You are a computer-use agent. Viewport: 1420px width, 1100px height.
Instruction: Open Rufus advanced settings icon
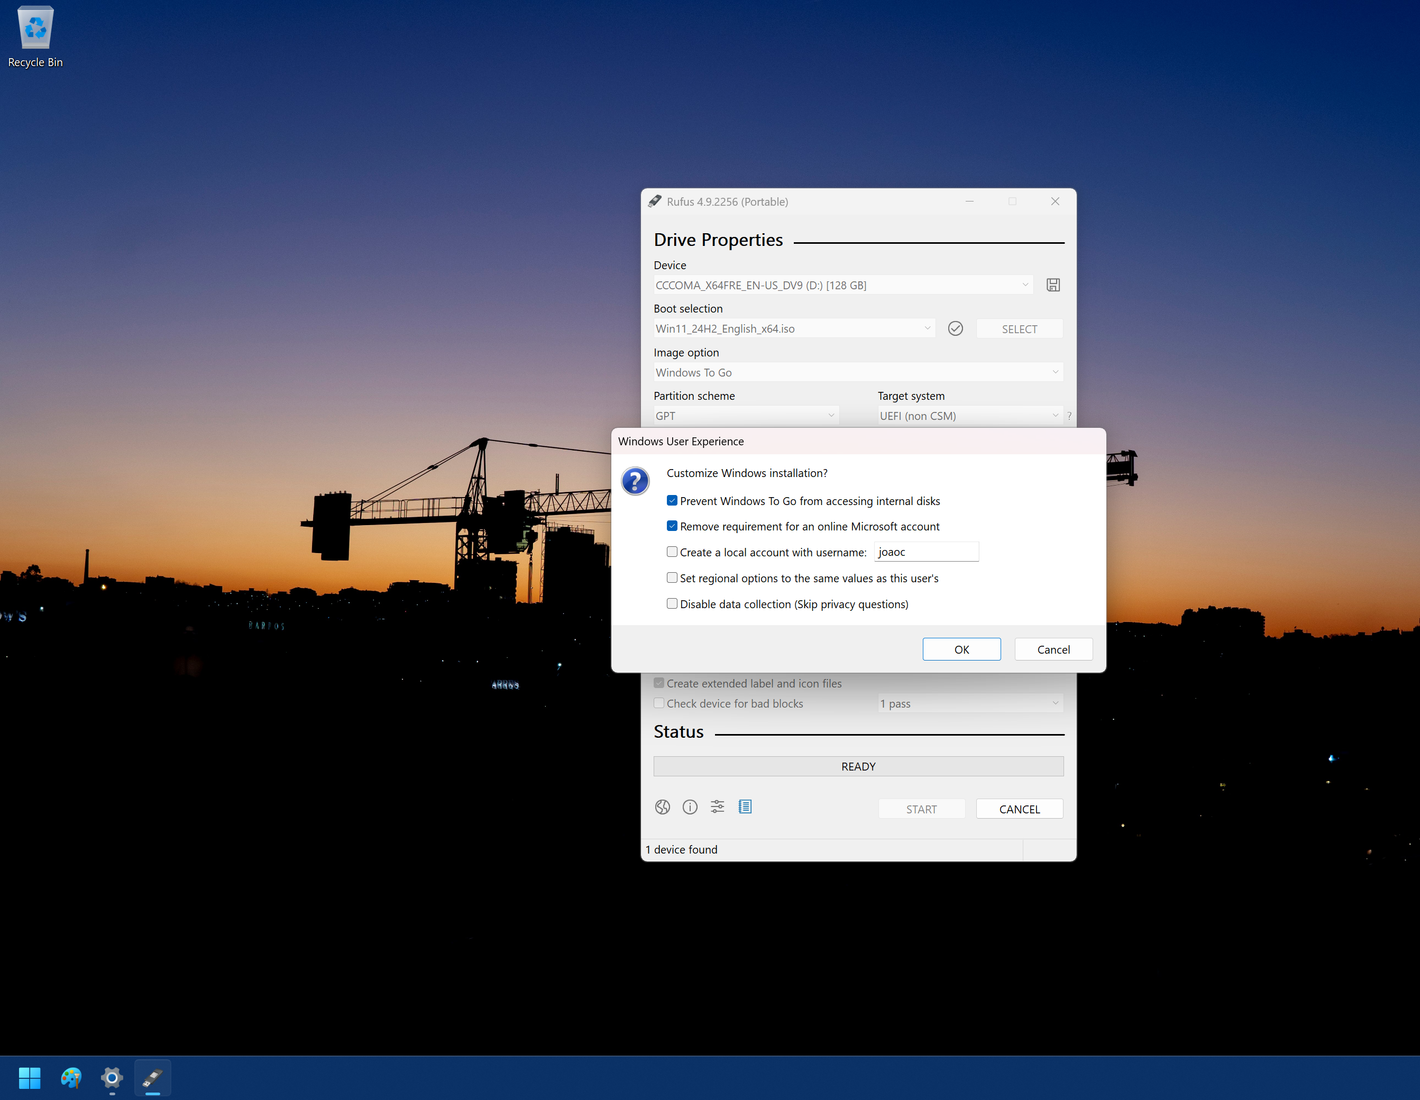(717, 806)
